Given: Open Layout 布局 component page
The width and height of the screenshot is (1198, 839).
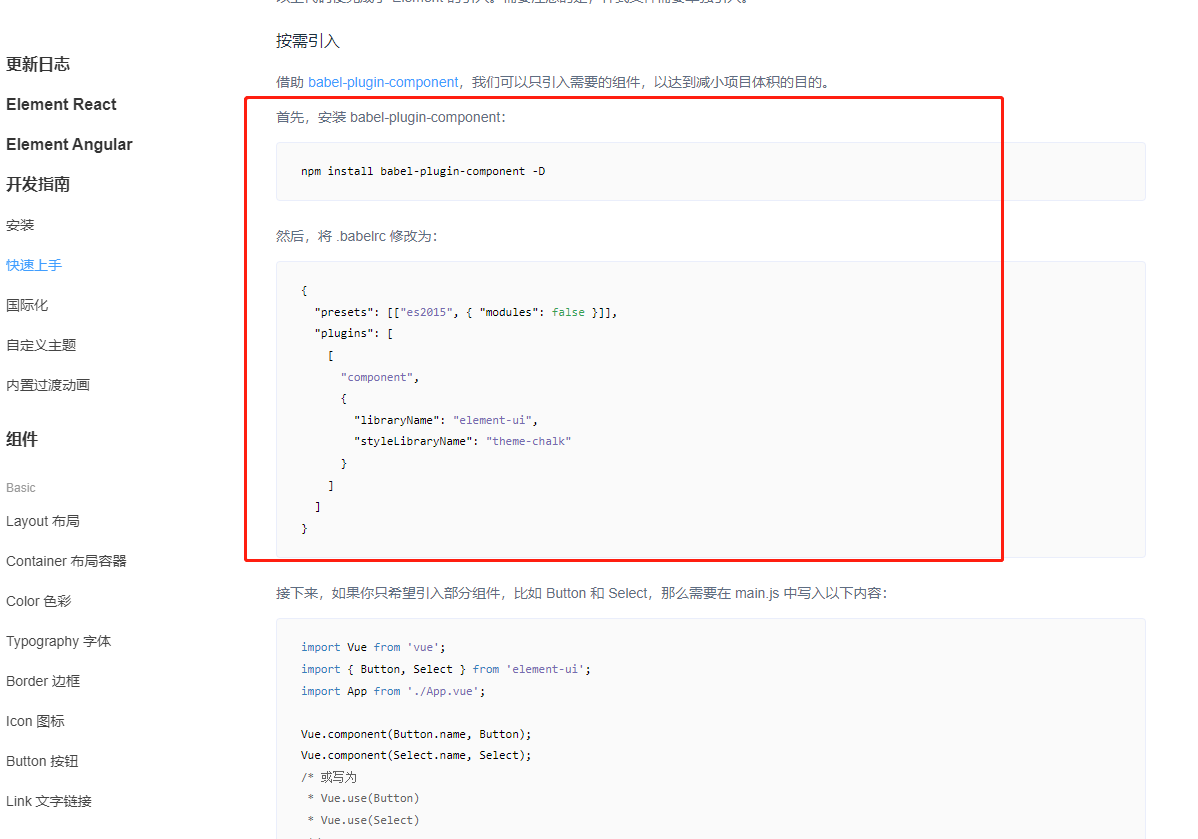Looking at the screenshot, I should pyautogui.click(x=43, y=521).
